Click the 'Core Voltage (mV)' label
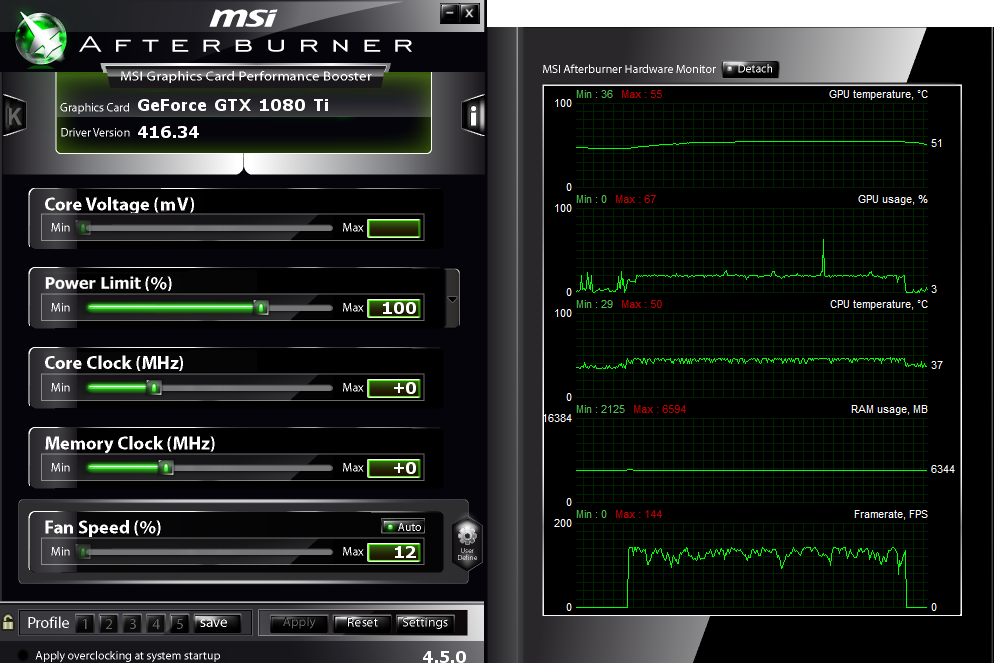This screenshot has height=663, width=994. [119, 205]
